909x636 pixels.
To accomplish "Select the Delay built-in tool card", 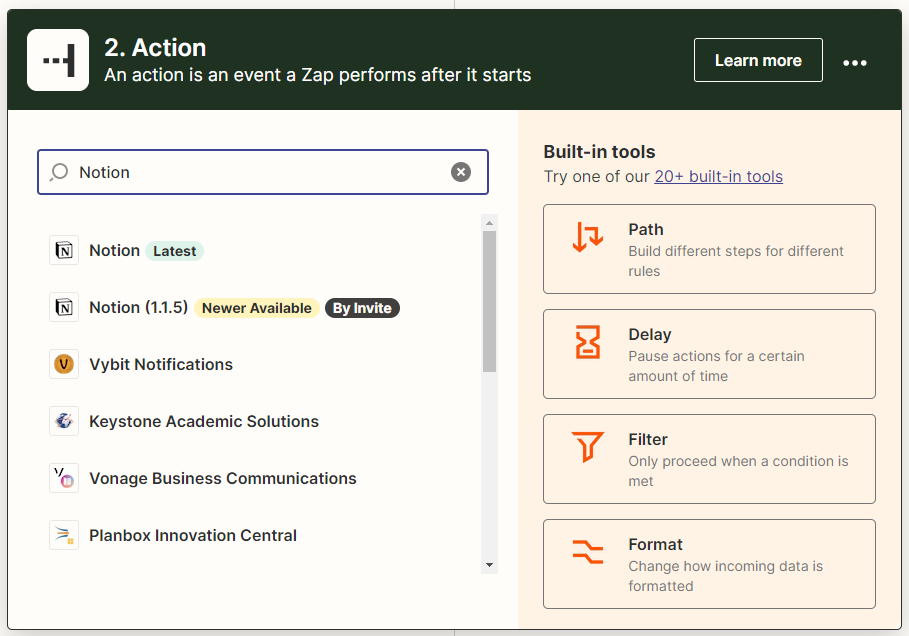I will point(709,354).
